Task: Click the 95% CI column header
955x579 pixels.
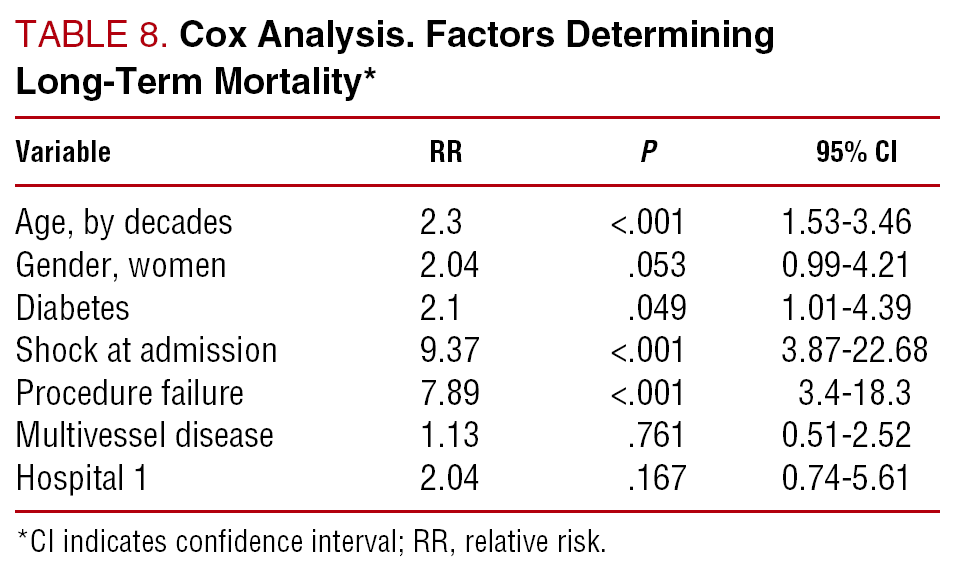Action: point(856,153)
